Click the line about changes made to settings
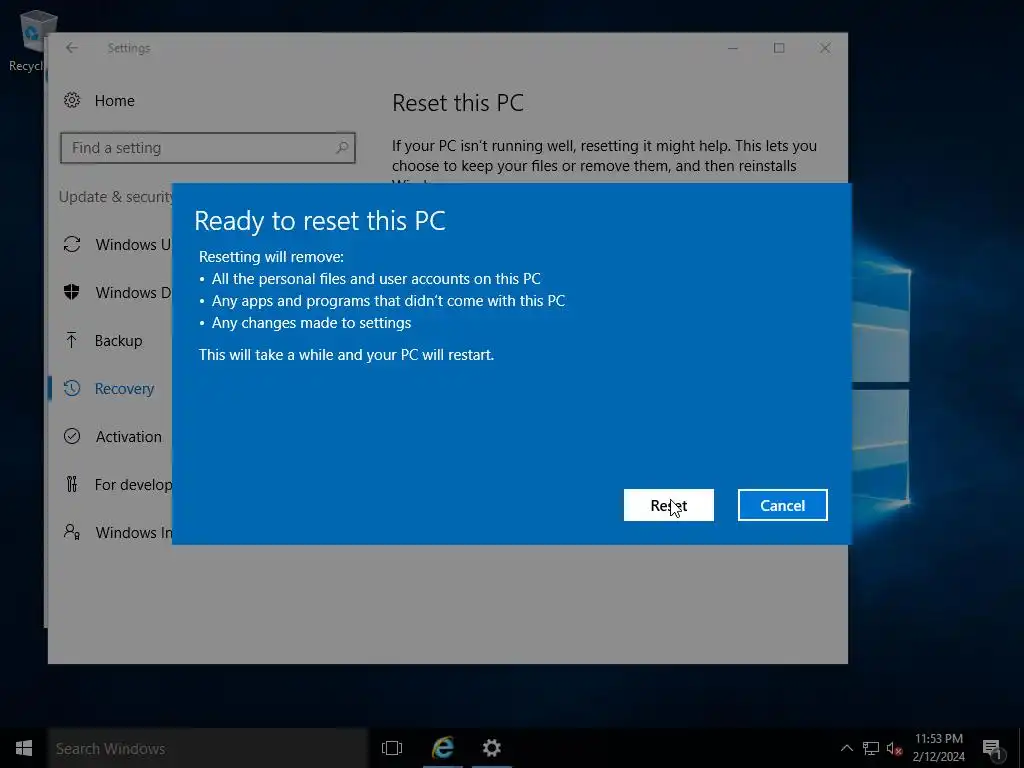 (x=312, y=323)
